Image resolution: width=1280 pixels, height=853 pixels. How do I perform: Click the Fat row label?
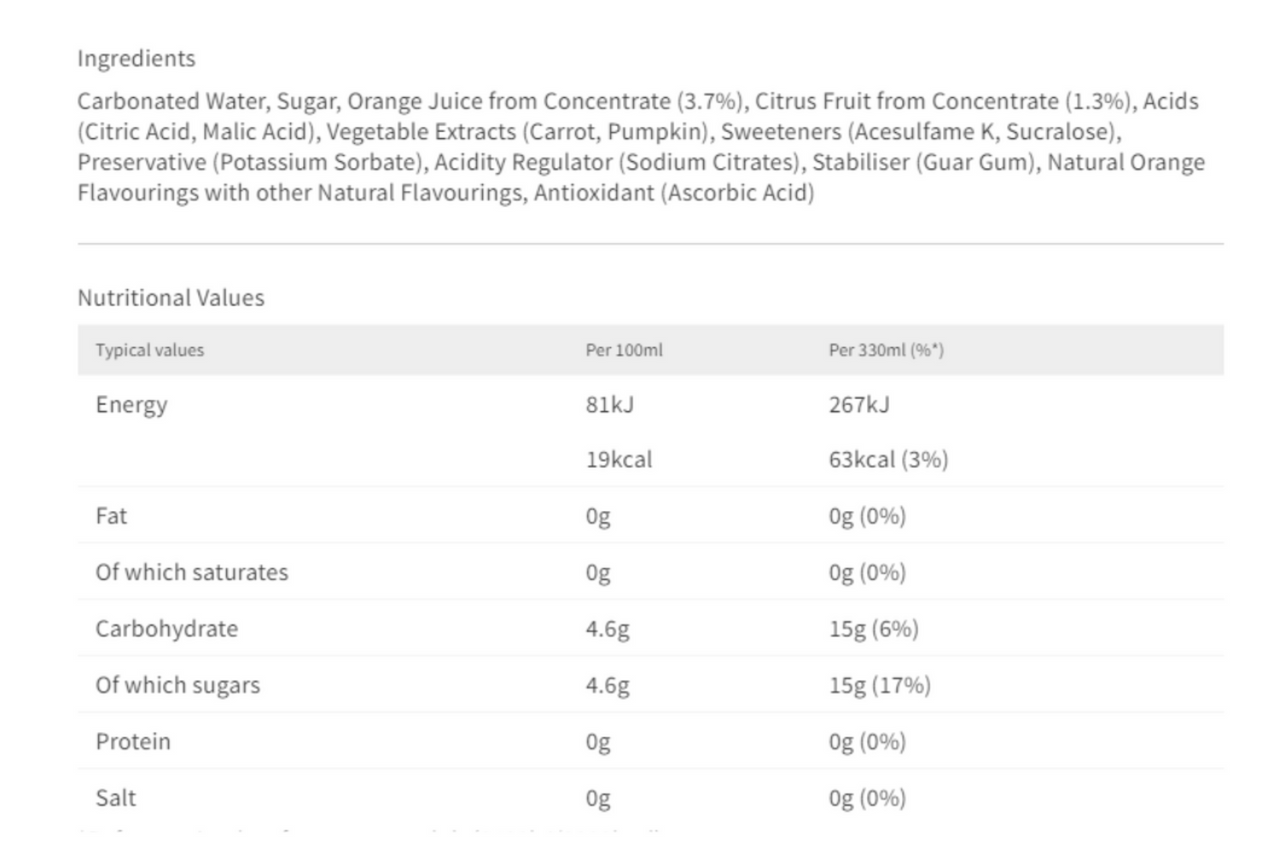tap(111, 516)
